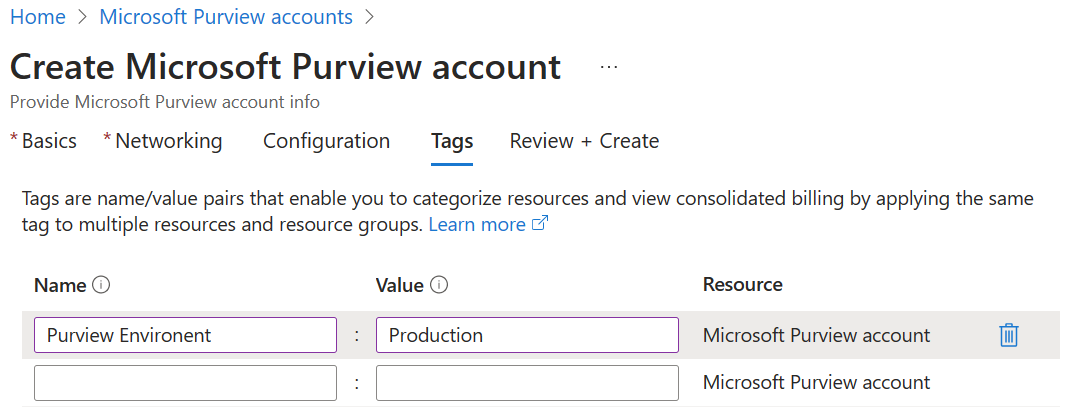The height and width of the screenshot is (418, 1067).
Task: Click the Create Microsoft Purview account title
Action: [285, 67]
